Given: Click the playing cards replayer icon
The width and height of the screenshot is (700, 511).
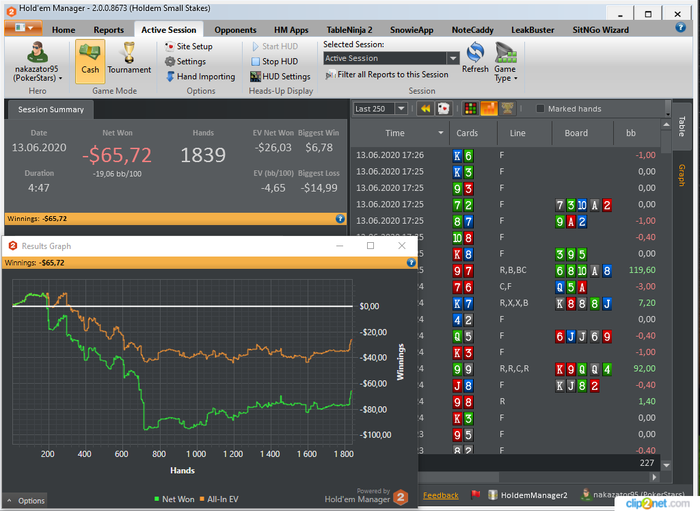Looking at the screenshot, I should (443, 108).
